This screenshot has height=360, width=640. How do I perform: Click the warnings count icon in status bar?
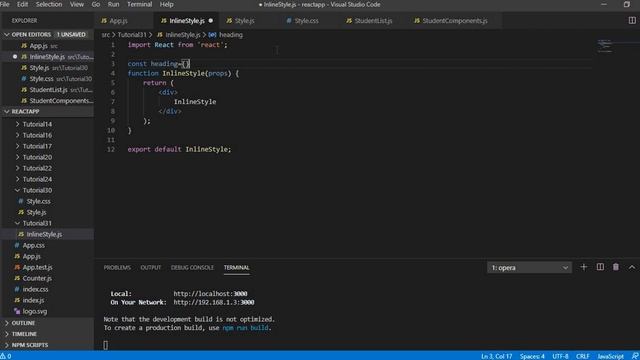(6, 356)
